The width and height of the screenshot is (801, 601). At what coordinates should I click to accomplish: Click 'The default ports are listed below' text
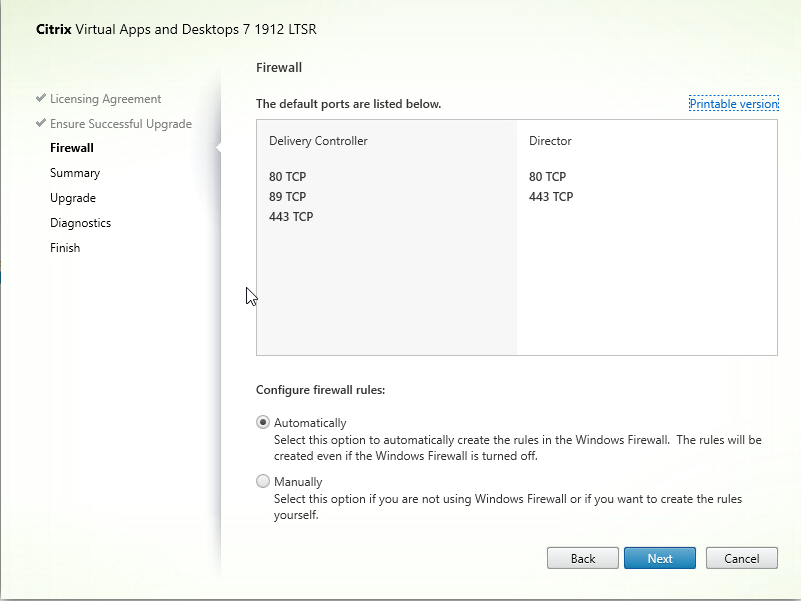click(348, 104)
